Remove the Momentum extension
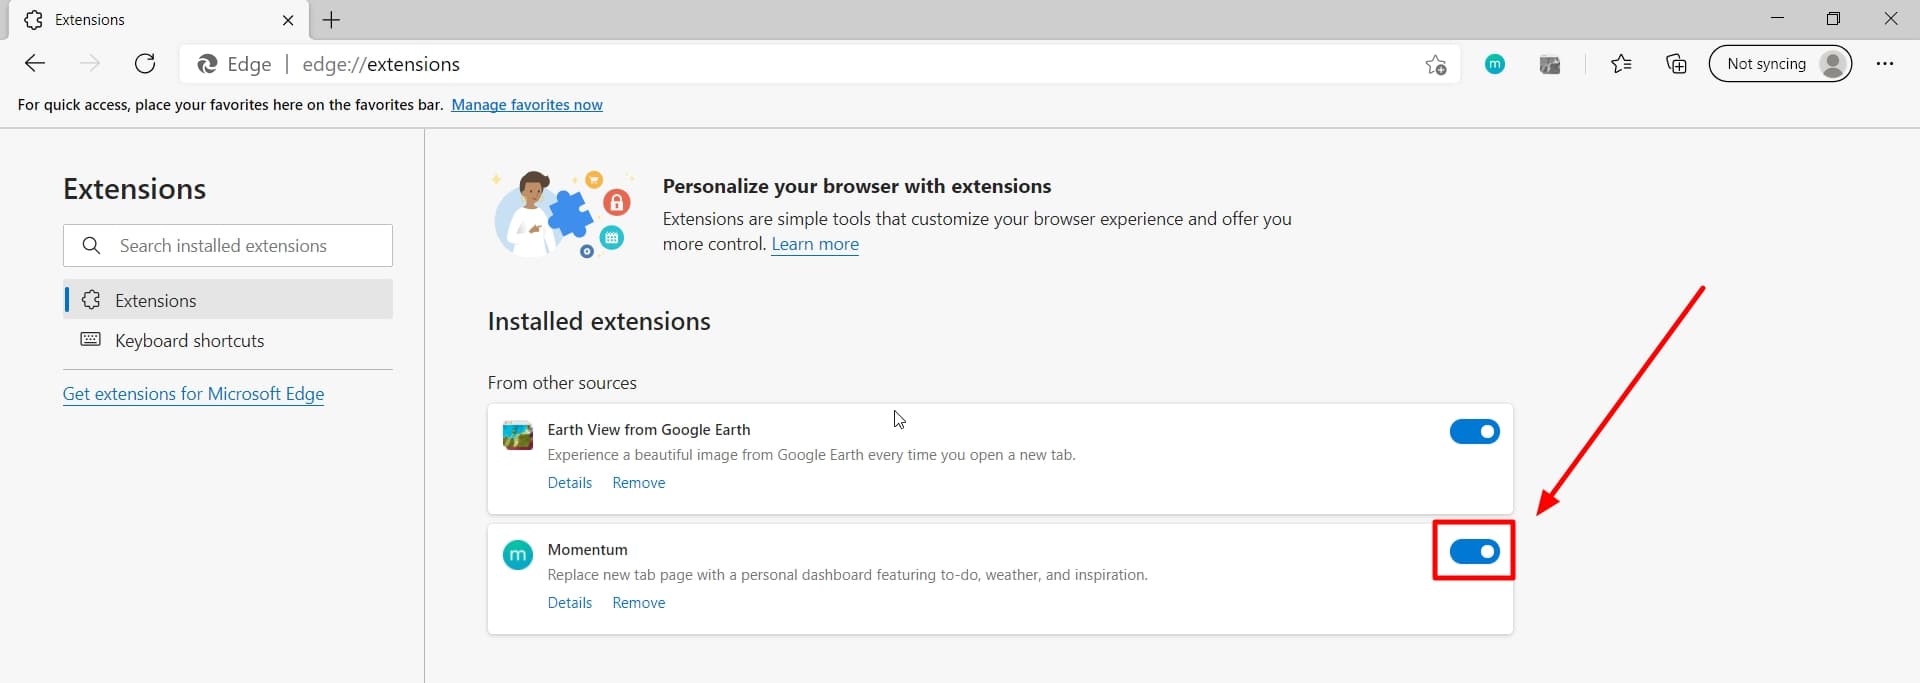1920x683 pixels. coord(638,603)
